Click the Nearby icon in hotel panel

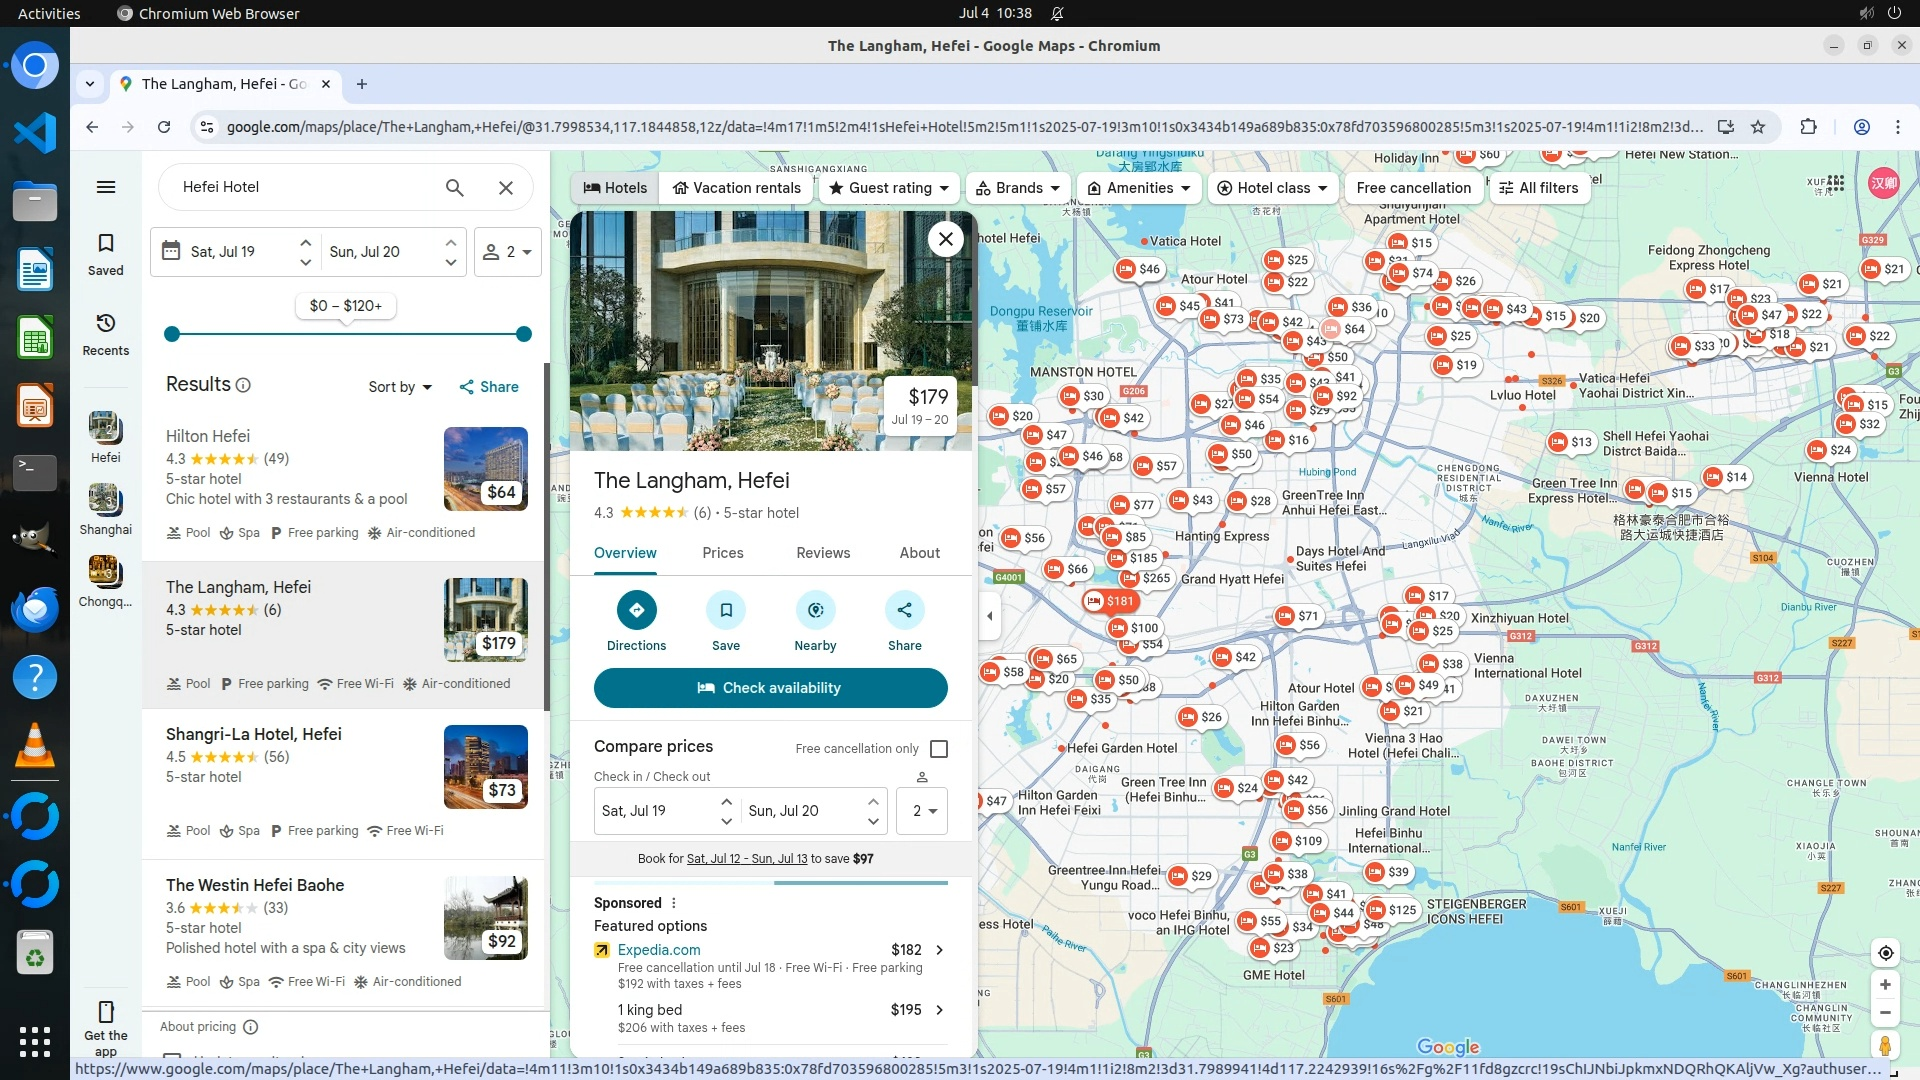point(815,610)
